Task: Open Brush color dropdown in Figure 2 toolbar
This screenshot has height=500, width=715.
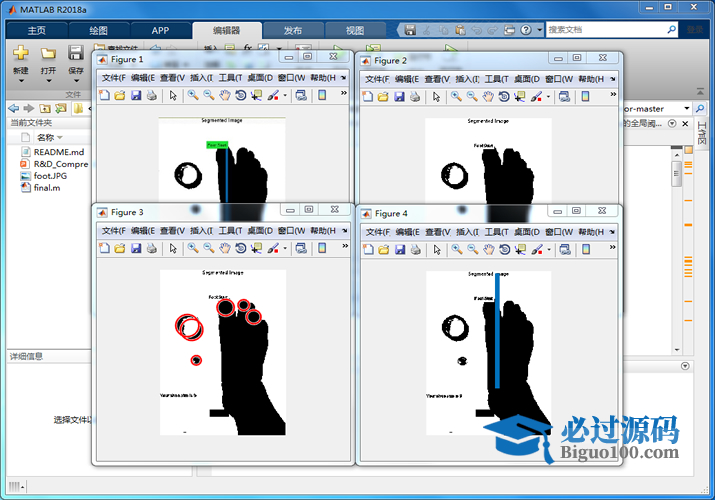Action: pos(548,97)
